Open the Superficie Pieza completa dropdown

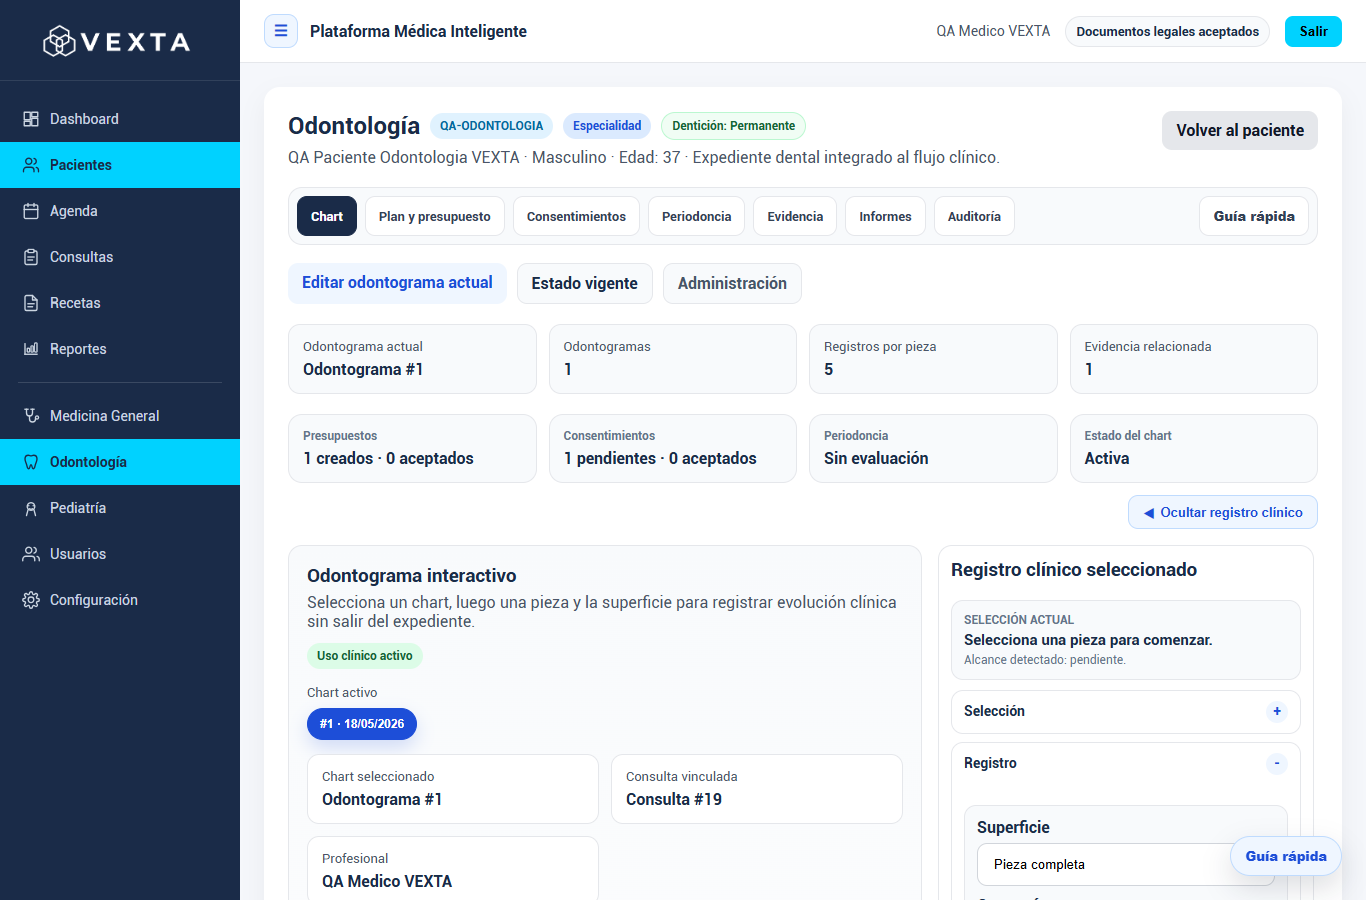pos(1126,864)
